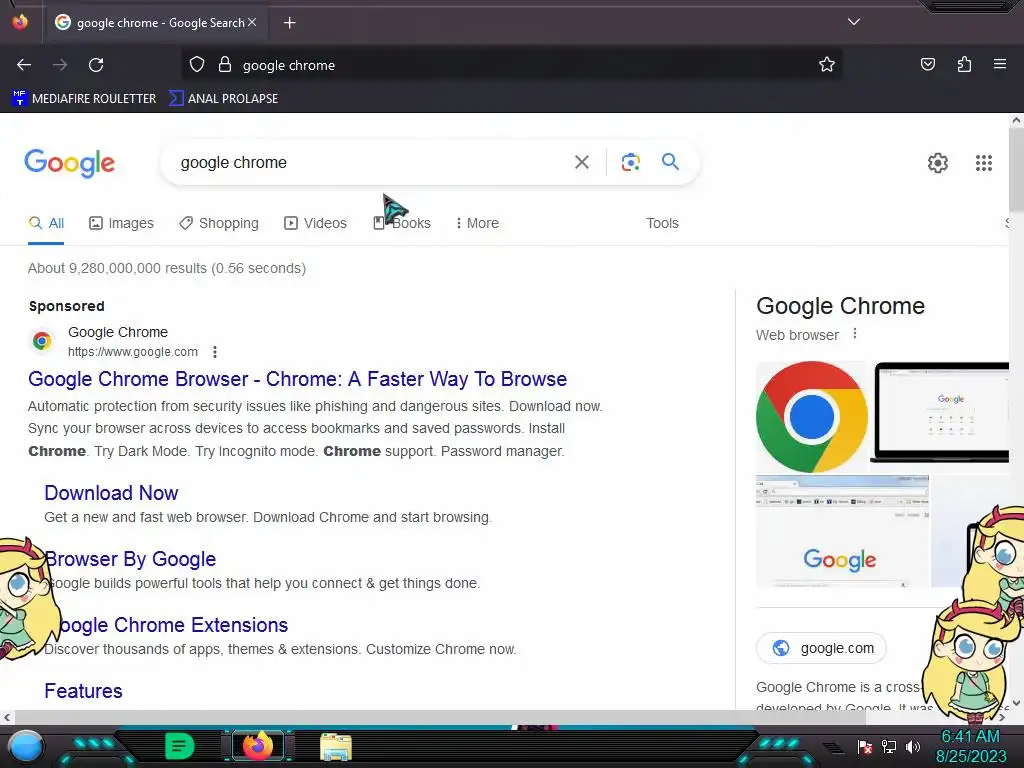Open the Chrome logo image thumbnail
Image resolution: width=1024 pixels, height=768 pixels.
[x=812, y=417]
